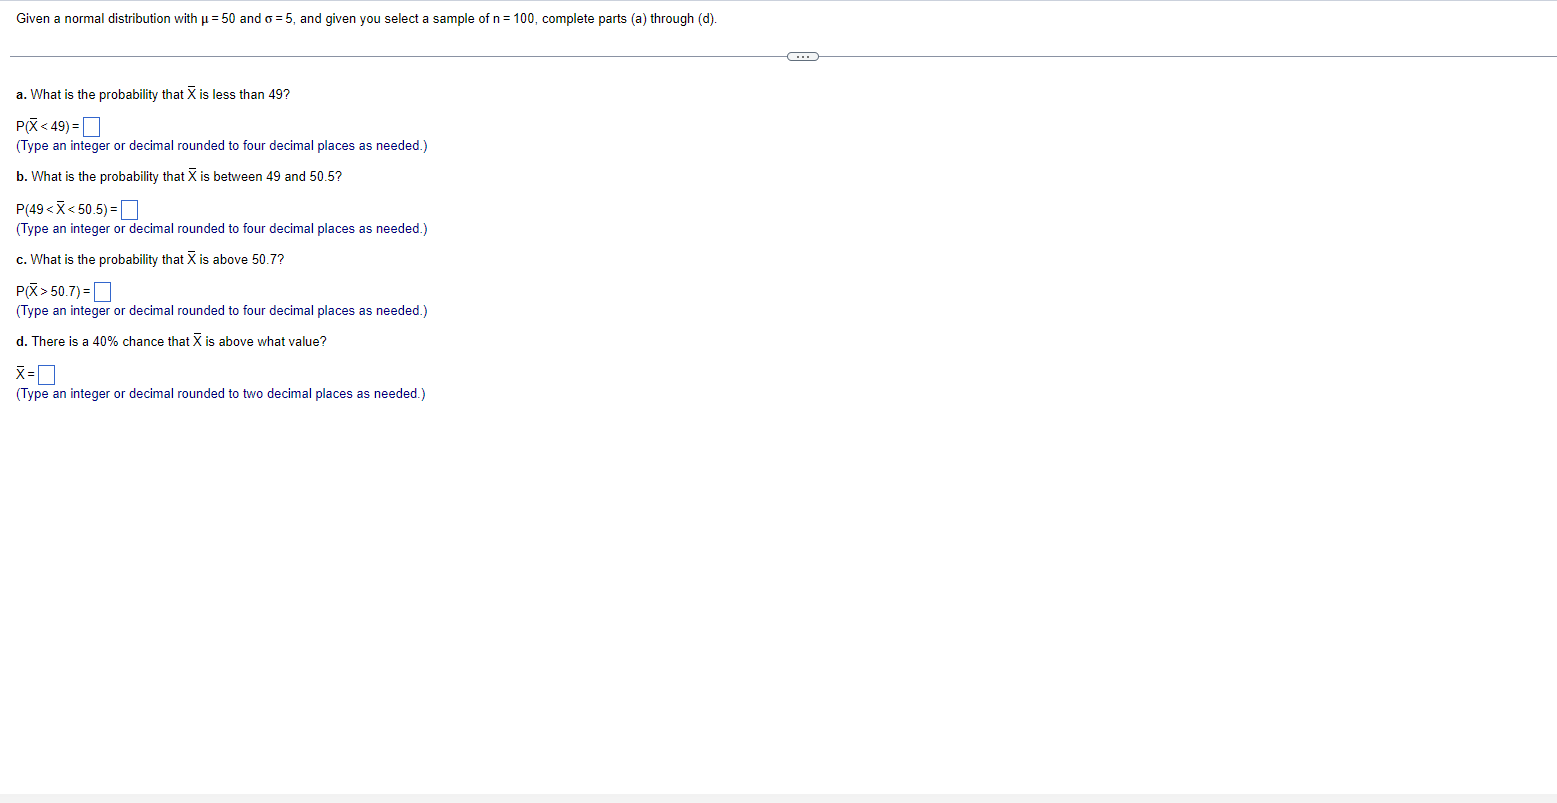Select the answer box for part (d) X value

pos(46,374)
